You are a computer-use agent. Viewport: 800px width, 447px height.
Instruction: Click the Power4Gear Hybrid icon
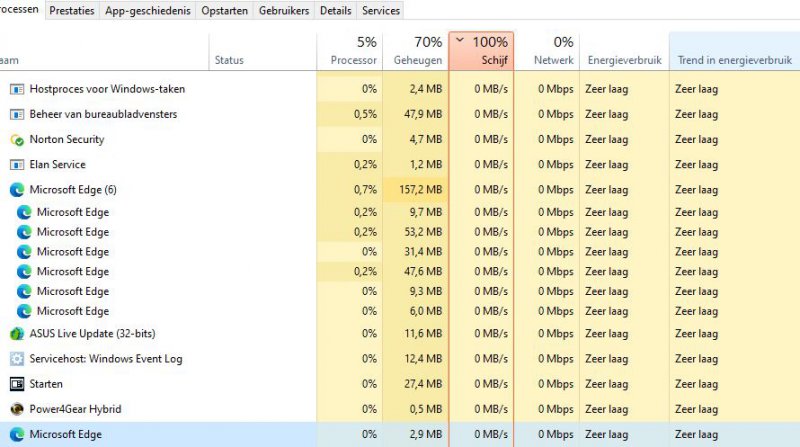17,409
